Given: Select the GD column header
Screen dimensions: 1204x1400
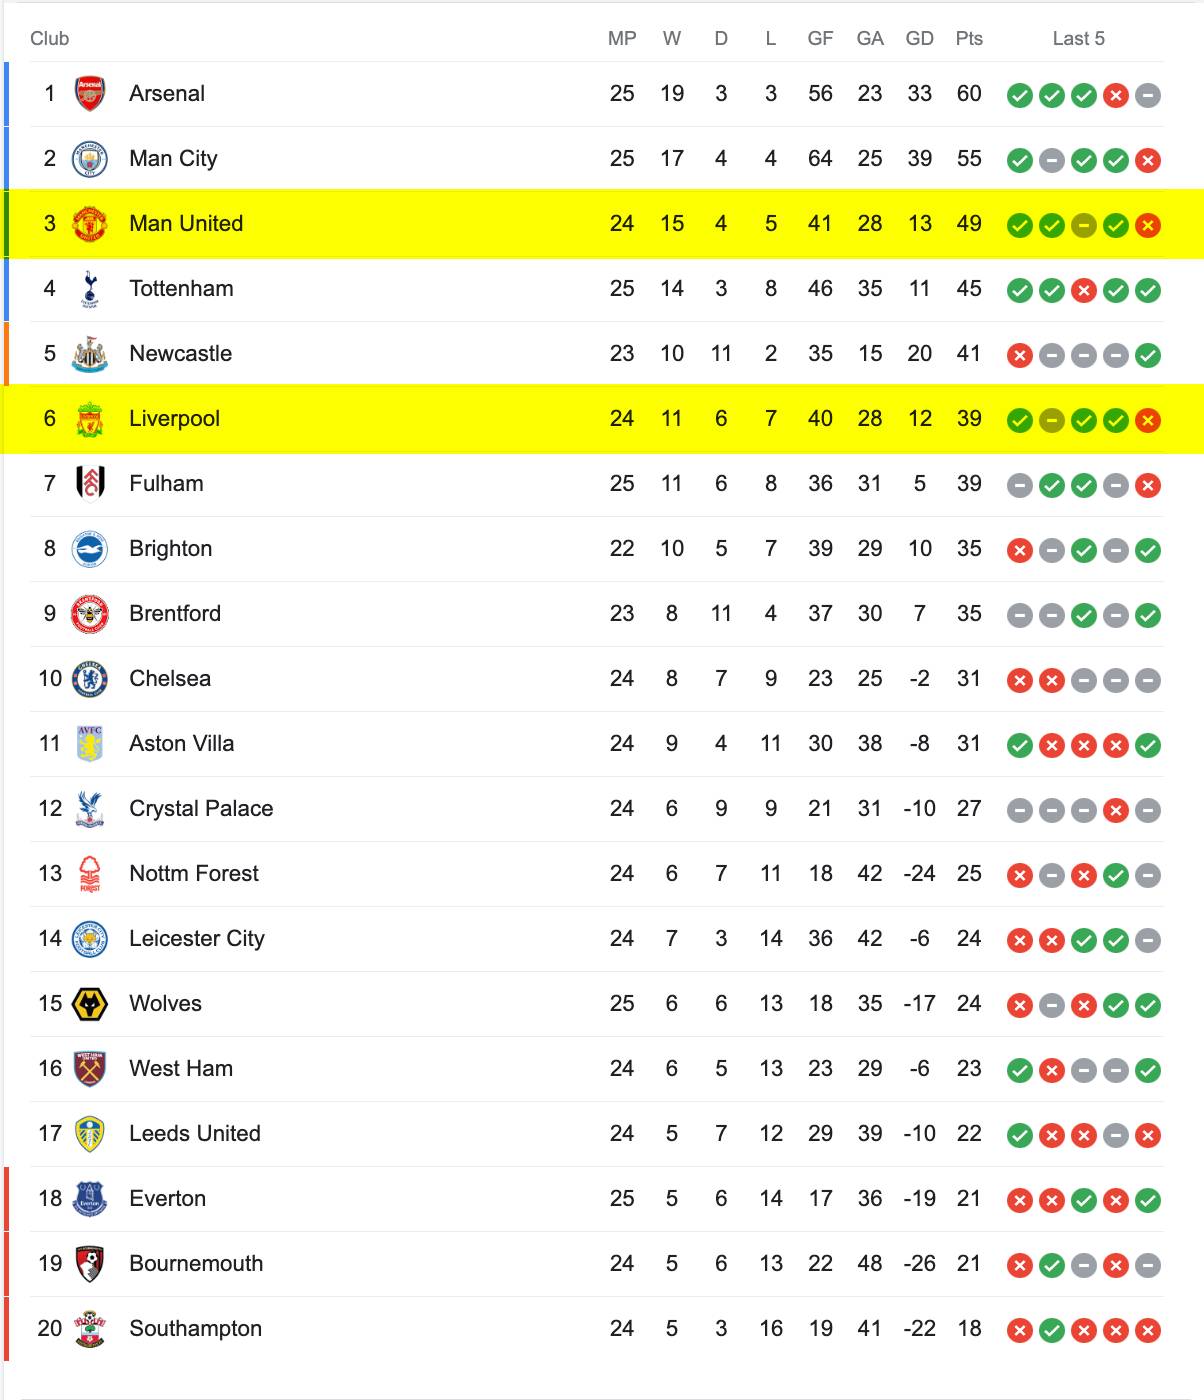Looking at the screenshot, I should tap(919, 39).
